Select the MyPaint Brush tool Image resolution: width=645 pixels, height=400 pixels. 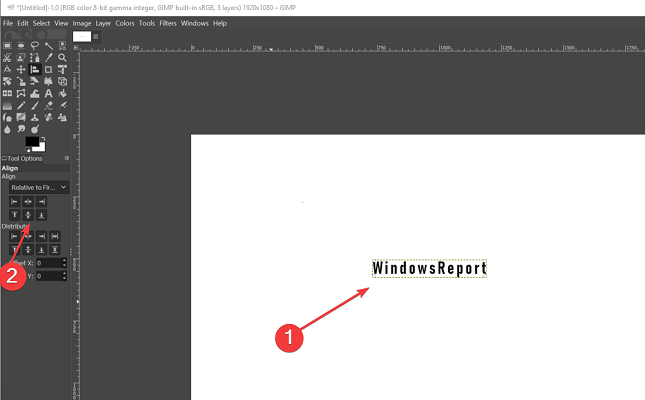[21, 118]
